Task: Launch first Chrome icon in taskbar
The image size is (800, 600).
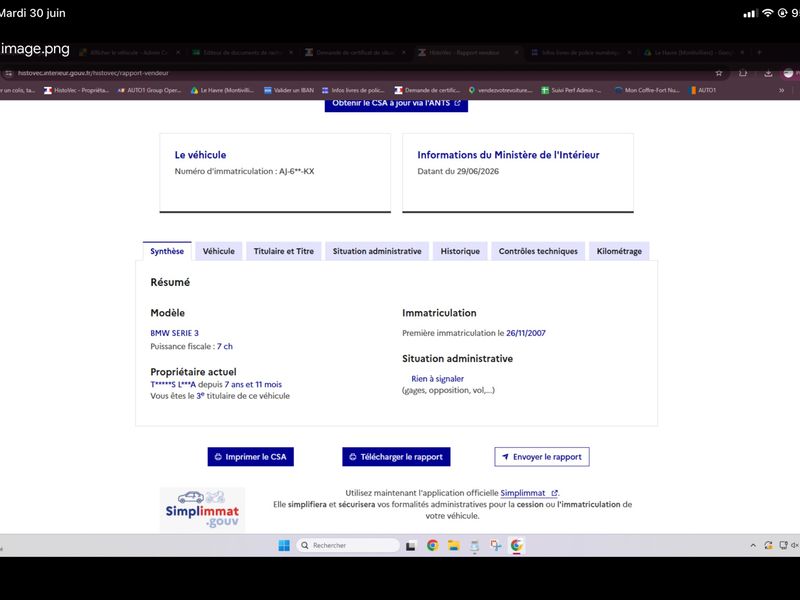Action: [x=433, y=545]
